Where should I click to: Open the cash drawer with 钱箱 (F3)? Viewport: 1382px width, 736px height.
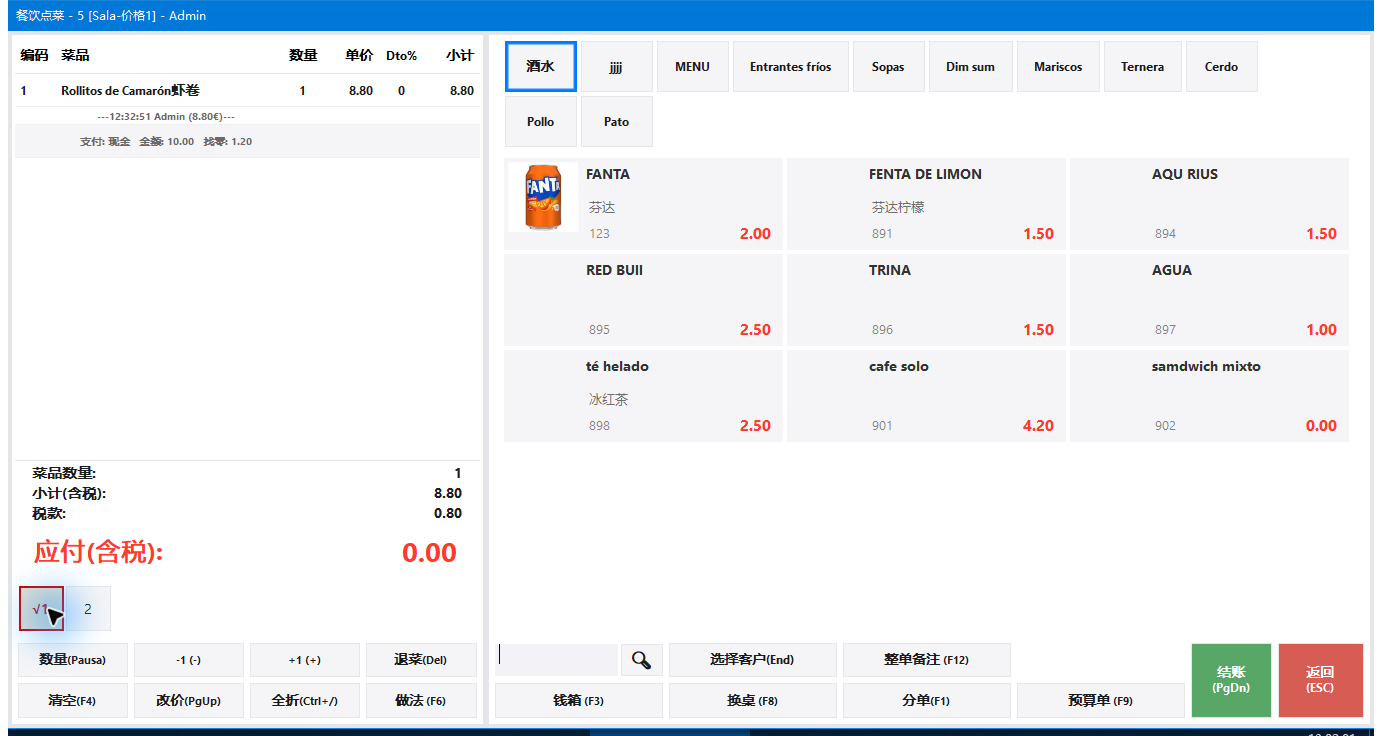[579, 701]
